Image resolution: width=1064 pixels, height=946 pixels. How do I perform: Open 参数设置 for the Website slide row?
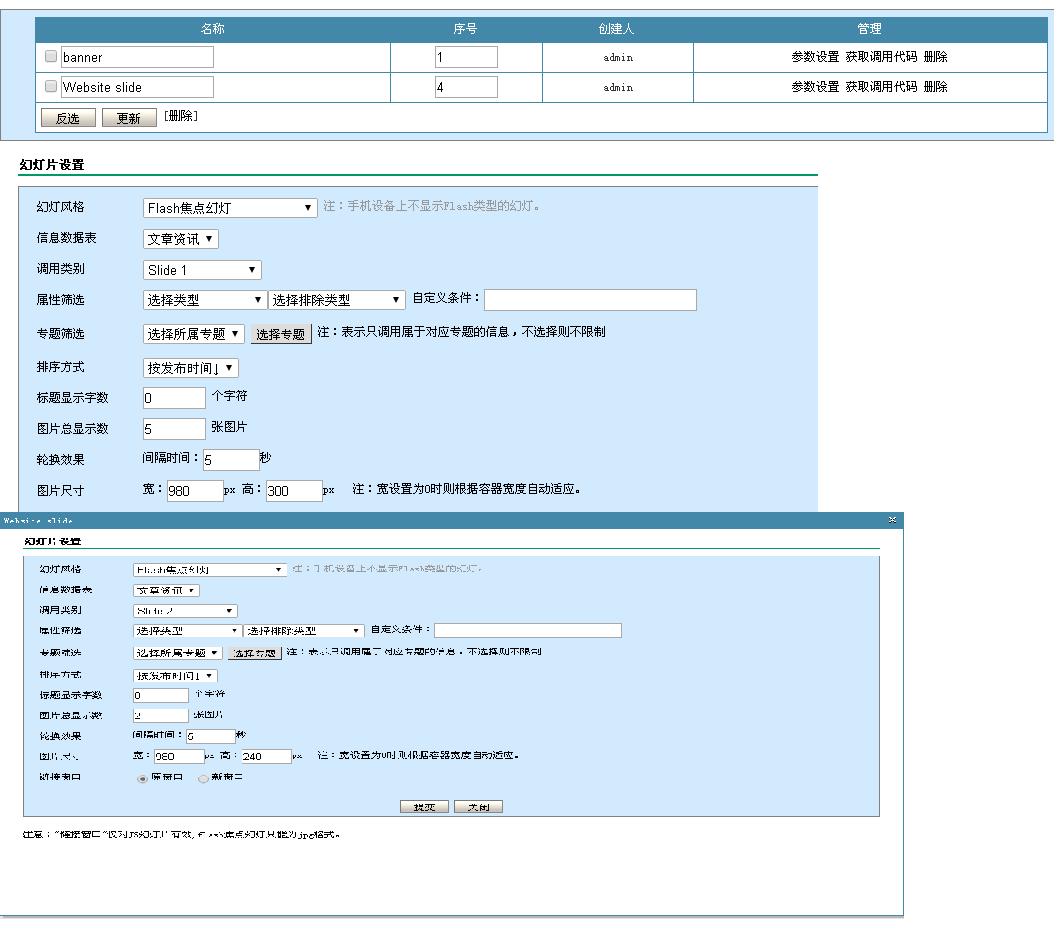tap(815, 87)
